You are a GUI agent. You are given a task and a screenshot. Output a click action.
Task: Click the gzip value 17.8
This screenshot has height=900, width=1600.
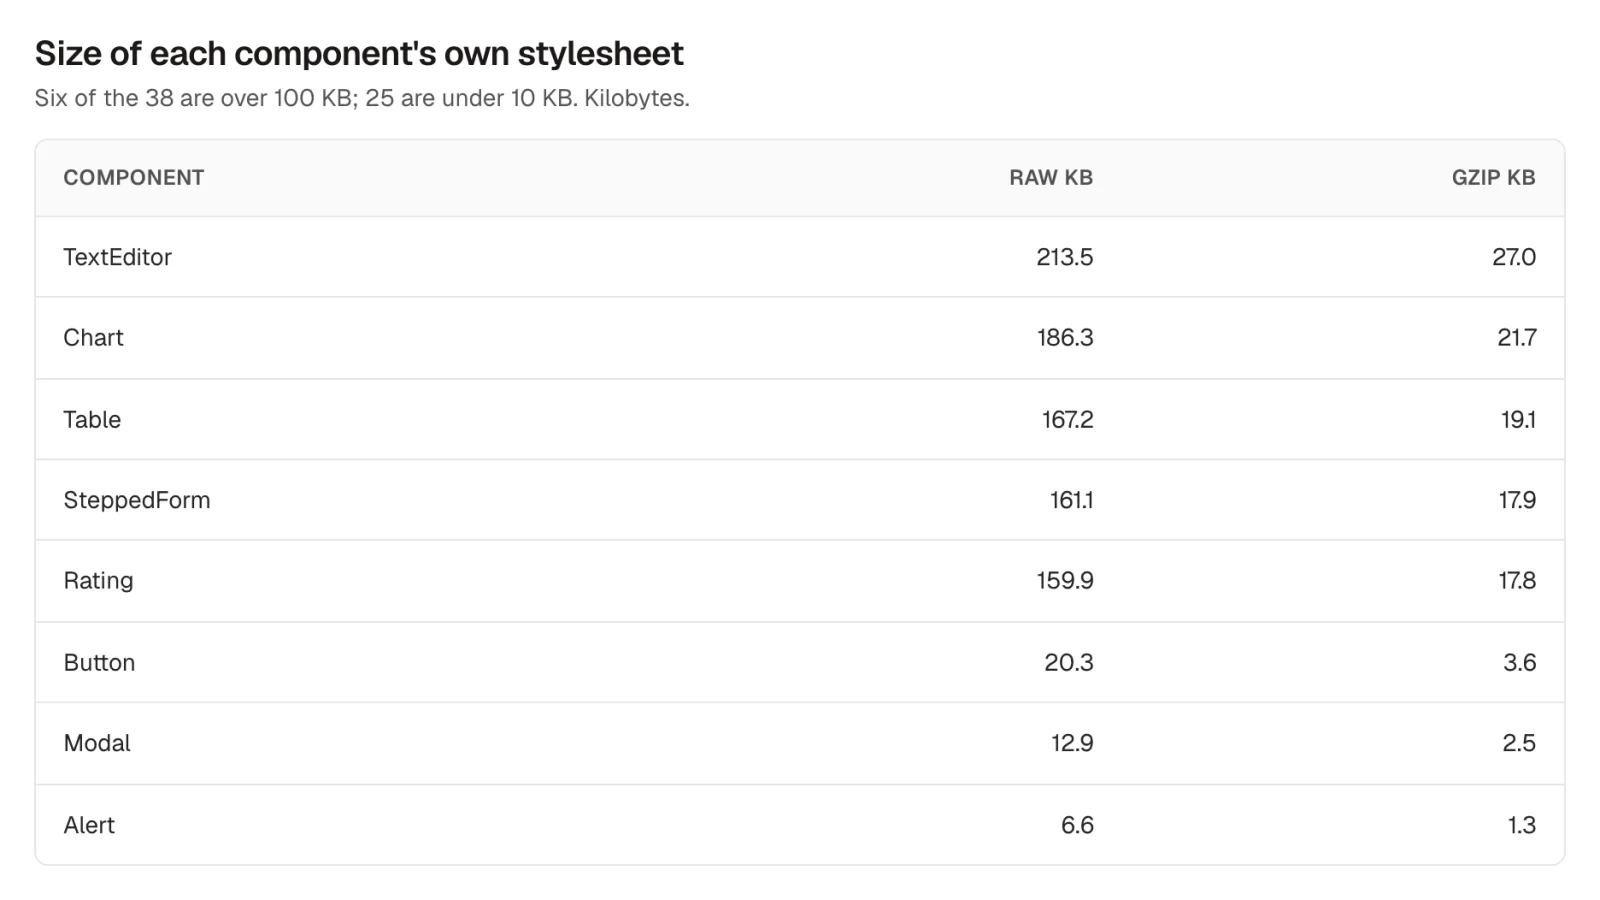point(1517,581)
